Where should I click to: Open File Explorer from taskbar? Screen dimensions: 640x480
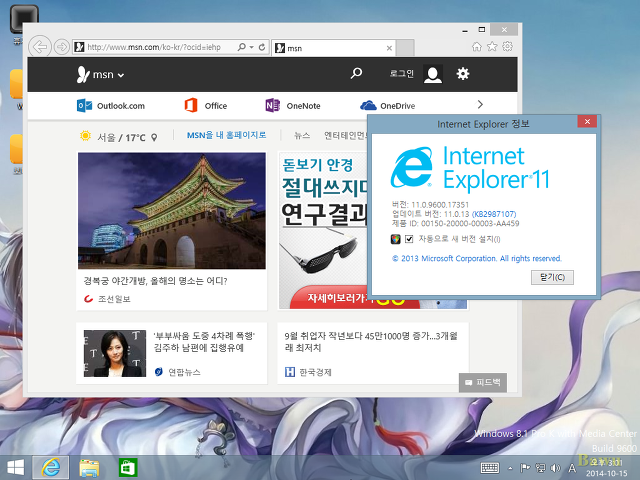89,468
